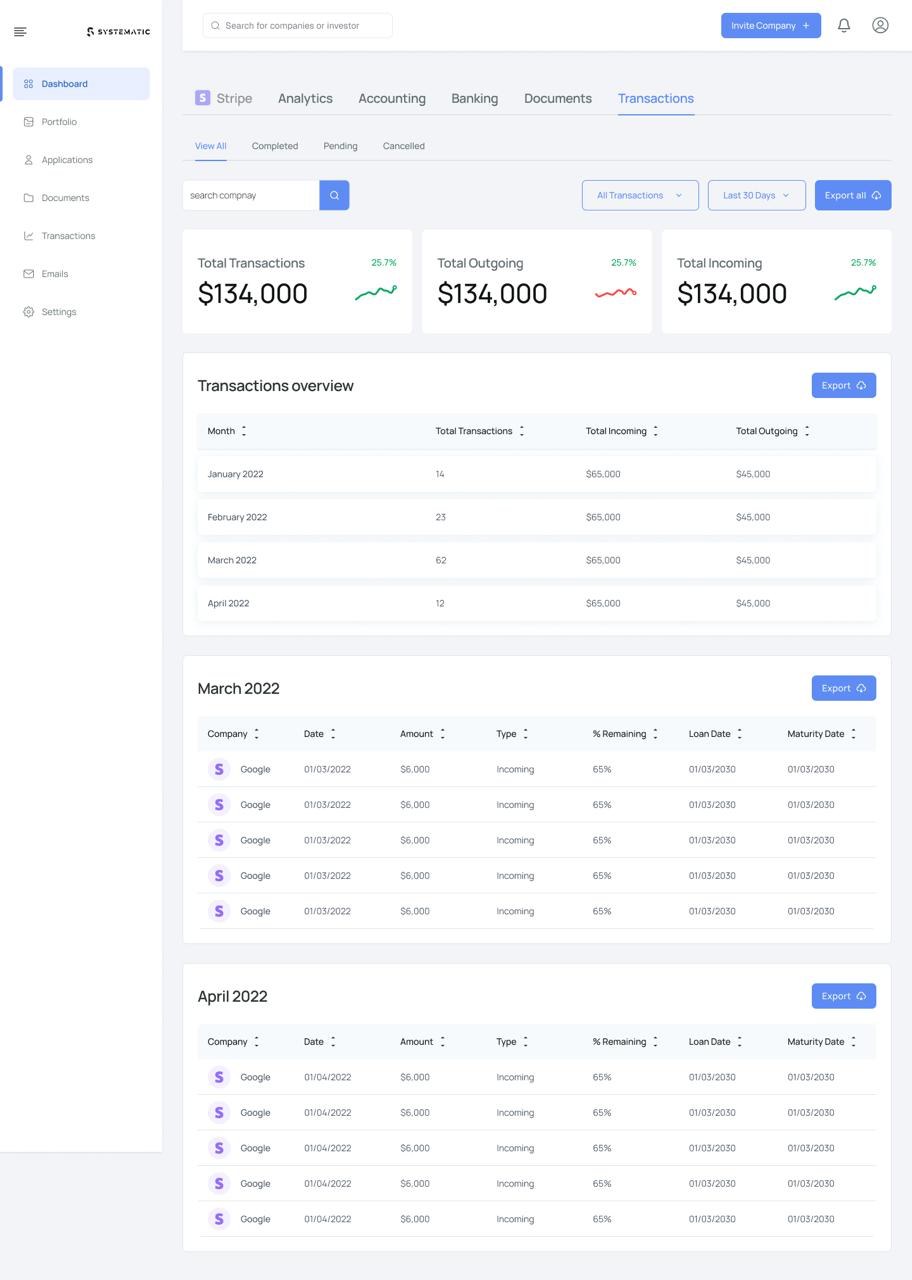Go to Dashboard in the sidebar
The image size is (912, 1280).
coord(81,84)
